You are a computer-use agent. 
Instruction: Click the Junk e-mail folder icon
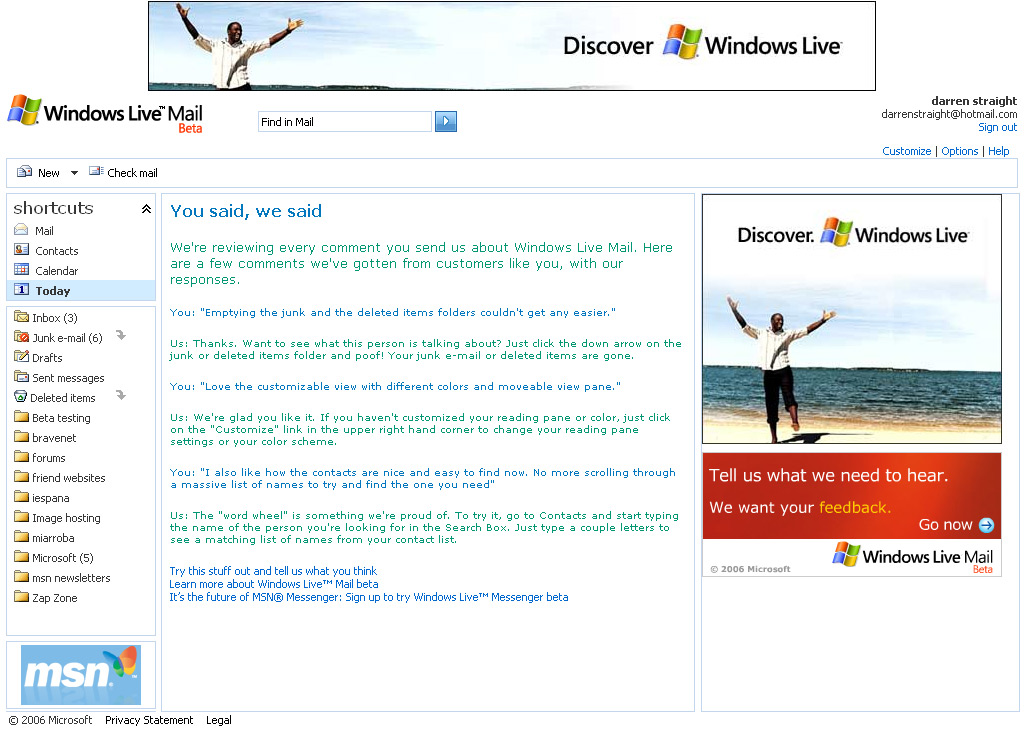(x=21, y=338)
